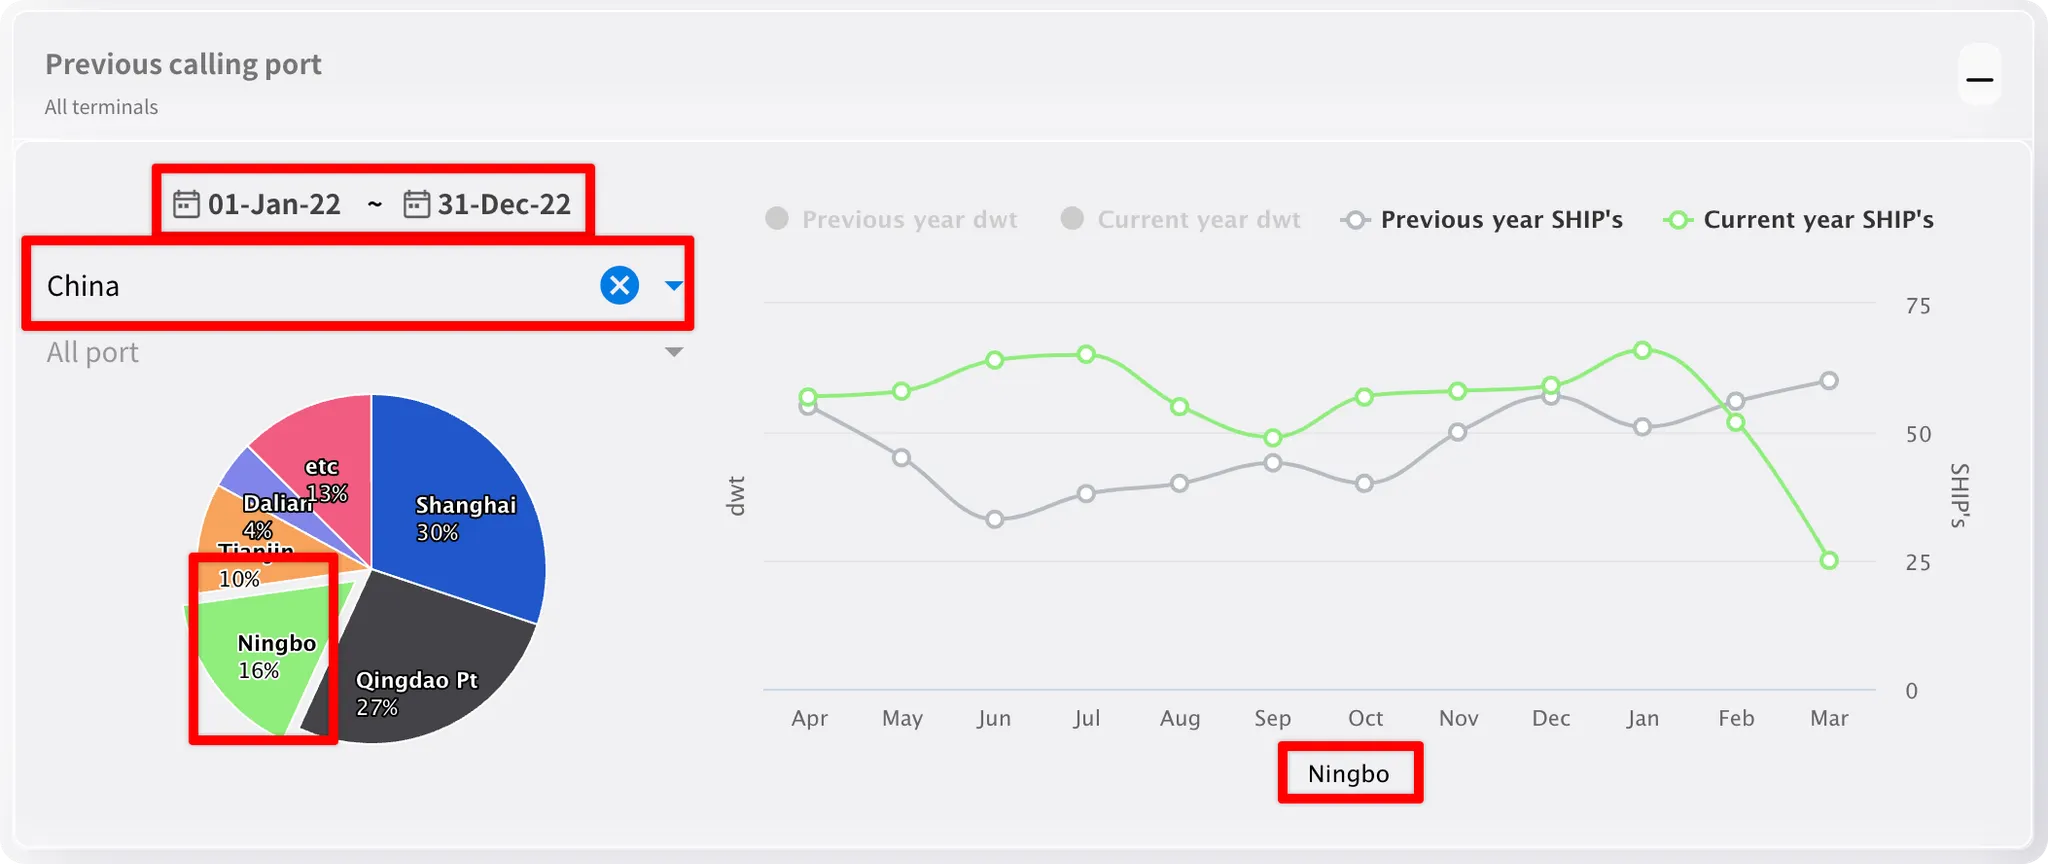Open the 01-Jan-22 start date picker
Image resolution: width=2048 pixels, height=864 pixels.
(274, 204)
